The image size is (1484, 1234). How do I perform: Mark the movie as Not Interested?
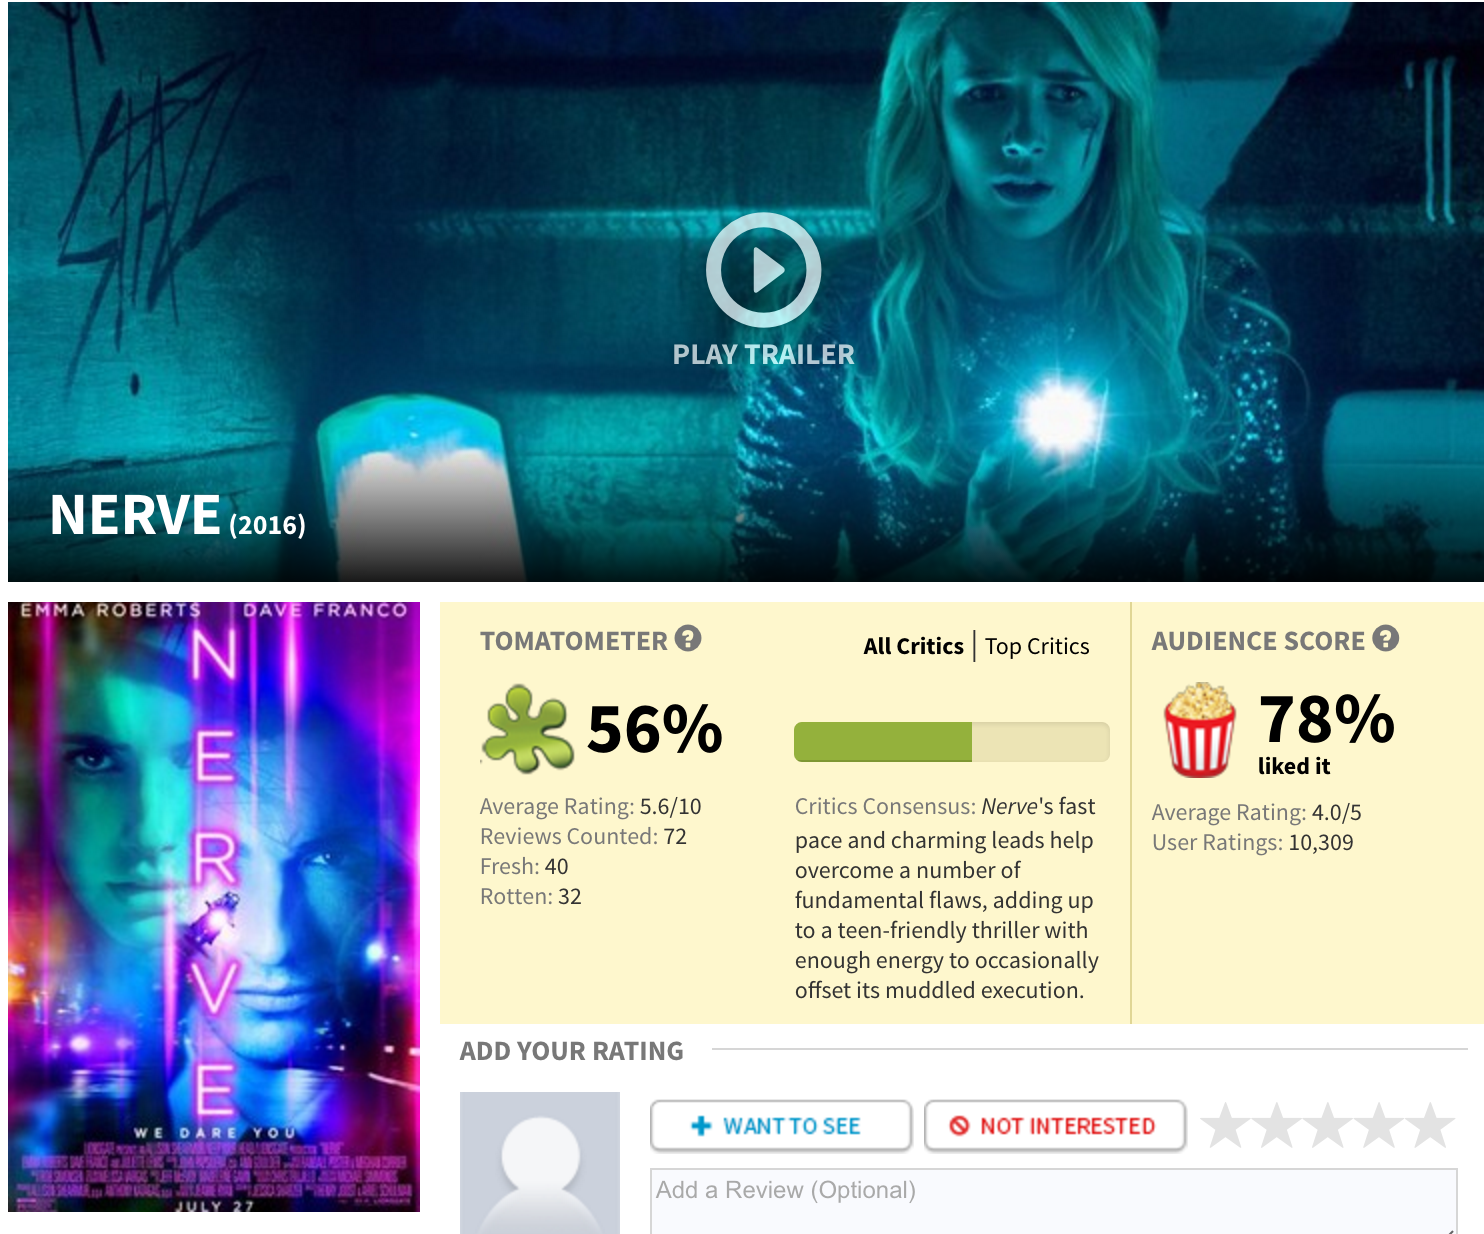point(1055,1126)
